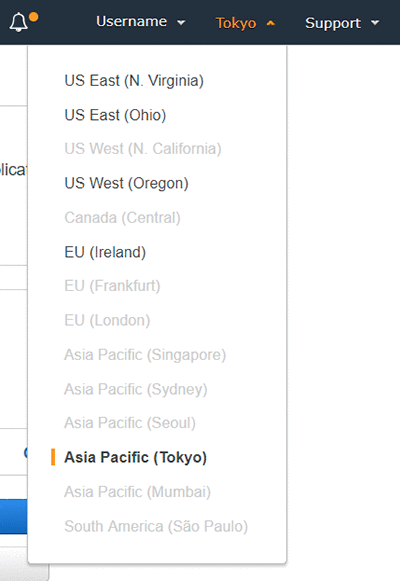
Task: Choose US West (N. California) region
Action: [x=143, y=149]
